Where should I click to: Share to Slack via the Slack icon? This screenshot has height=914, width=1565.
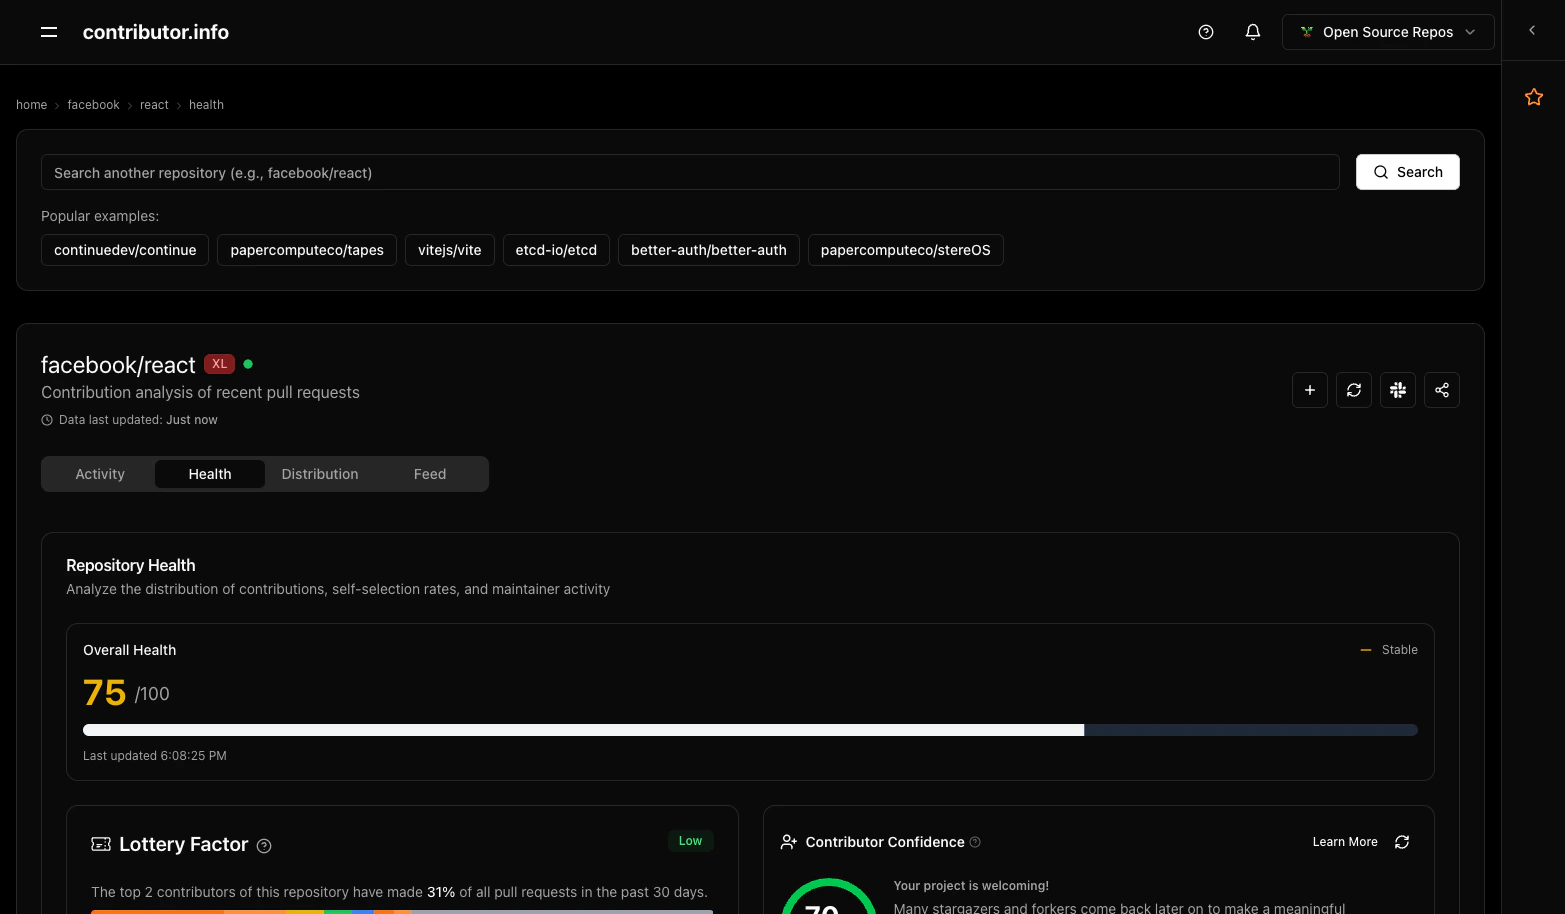(1397, 389)
